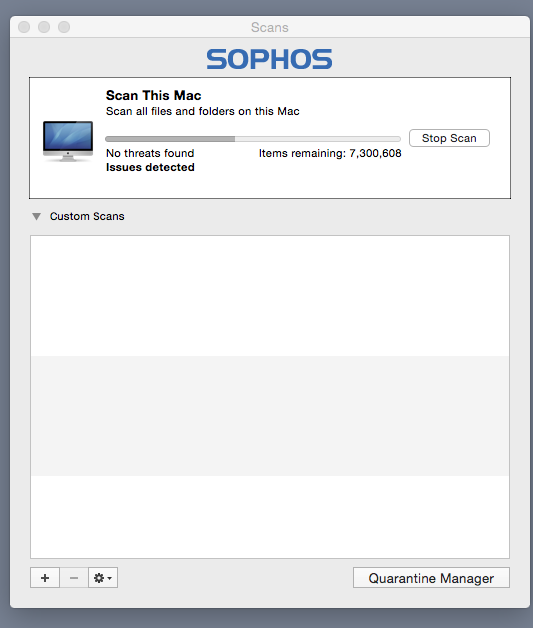Click the No threats found status
The image size is (533, 628).
click(x=150, y=153)
